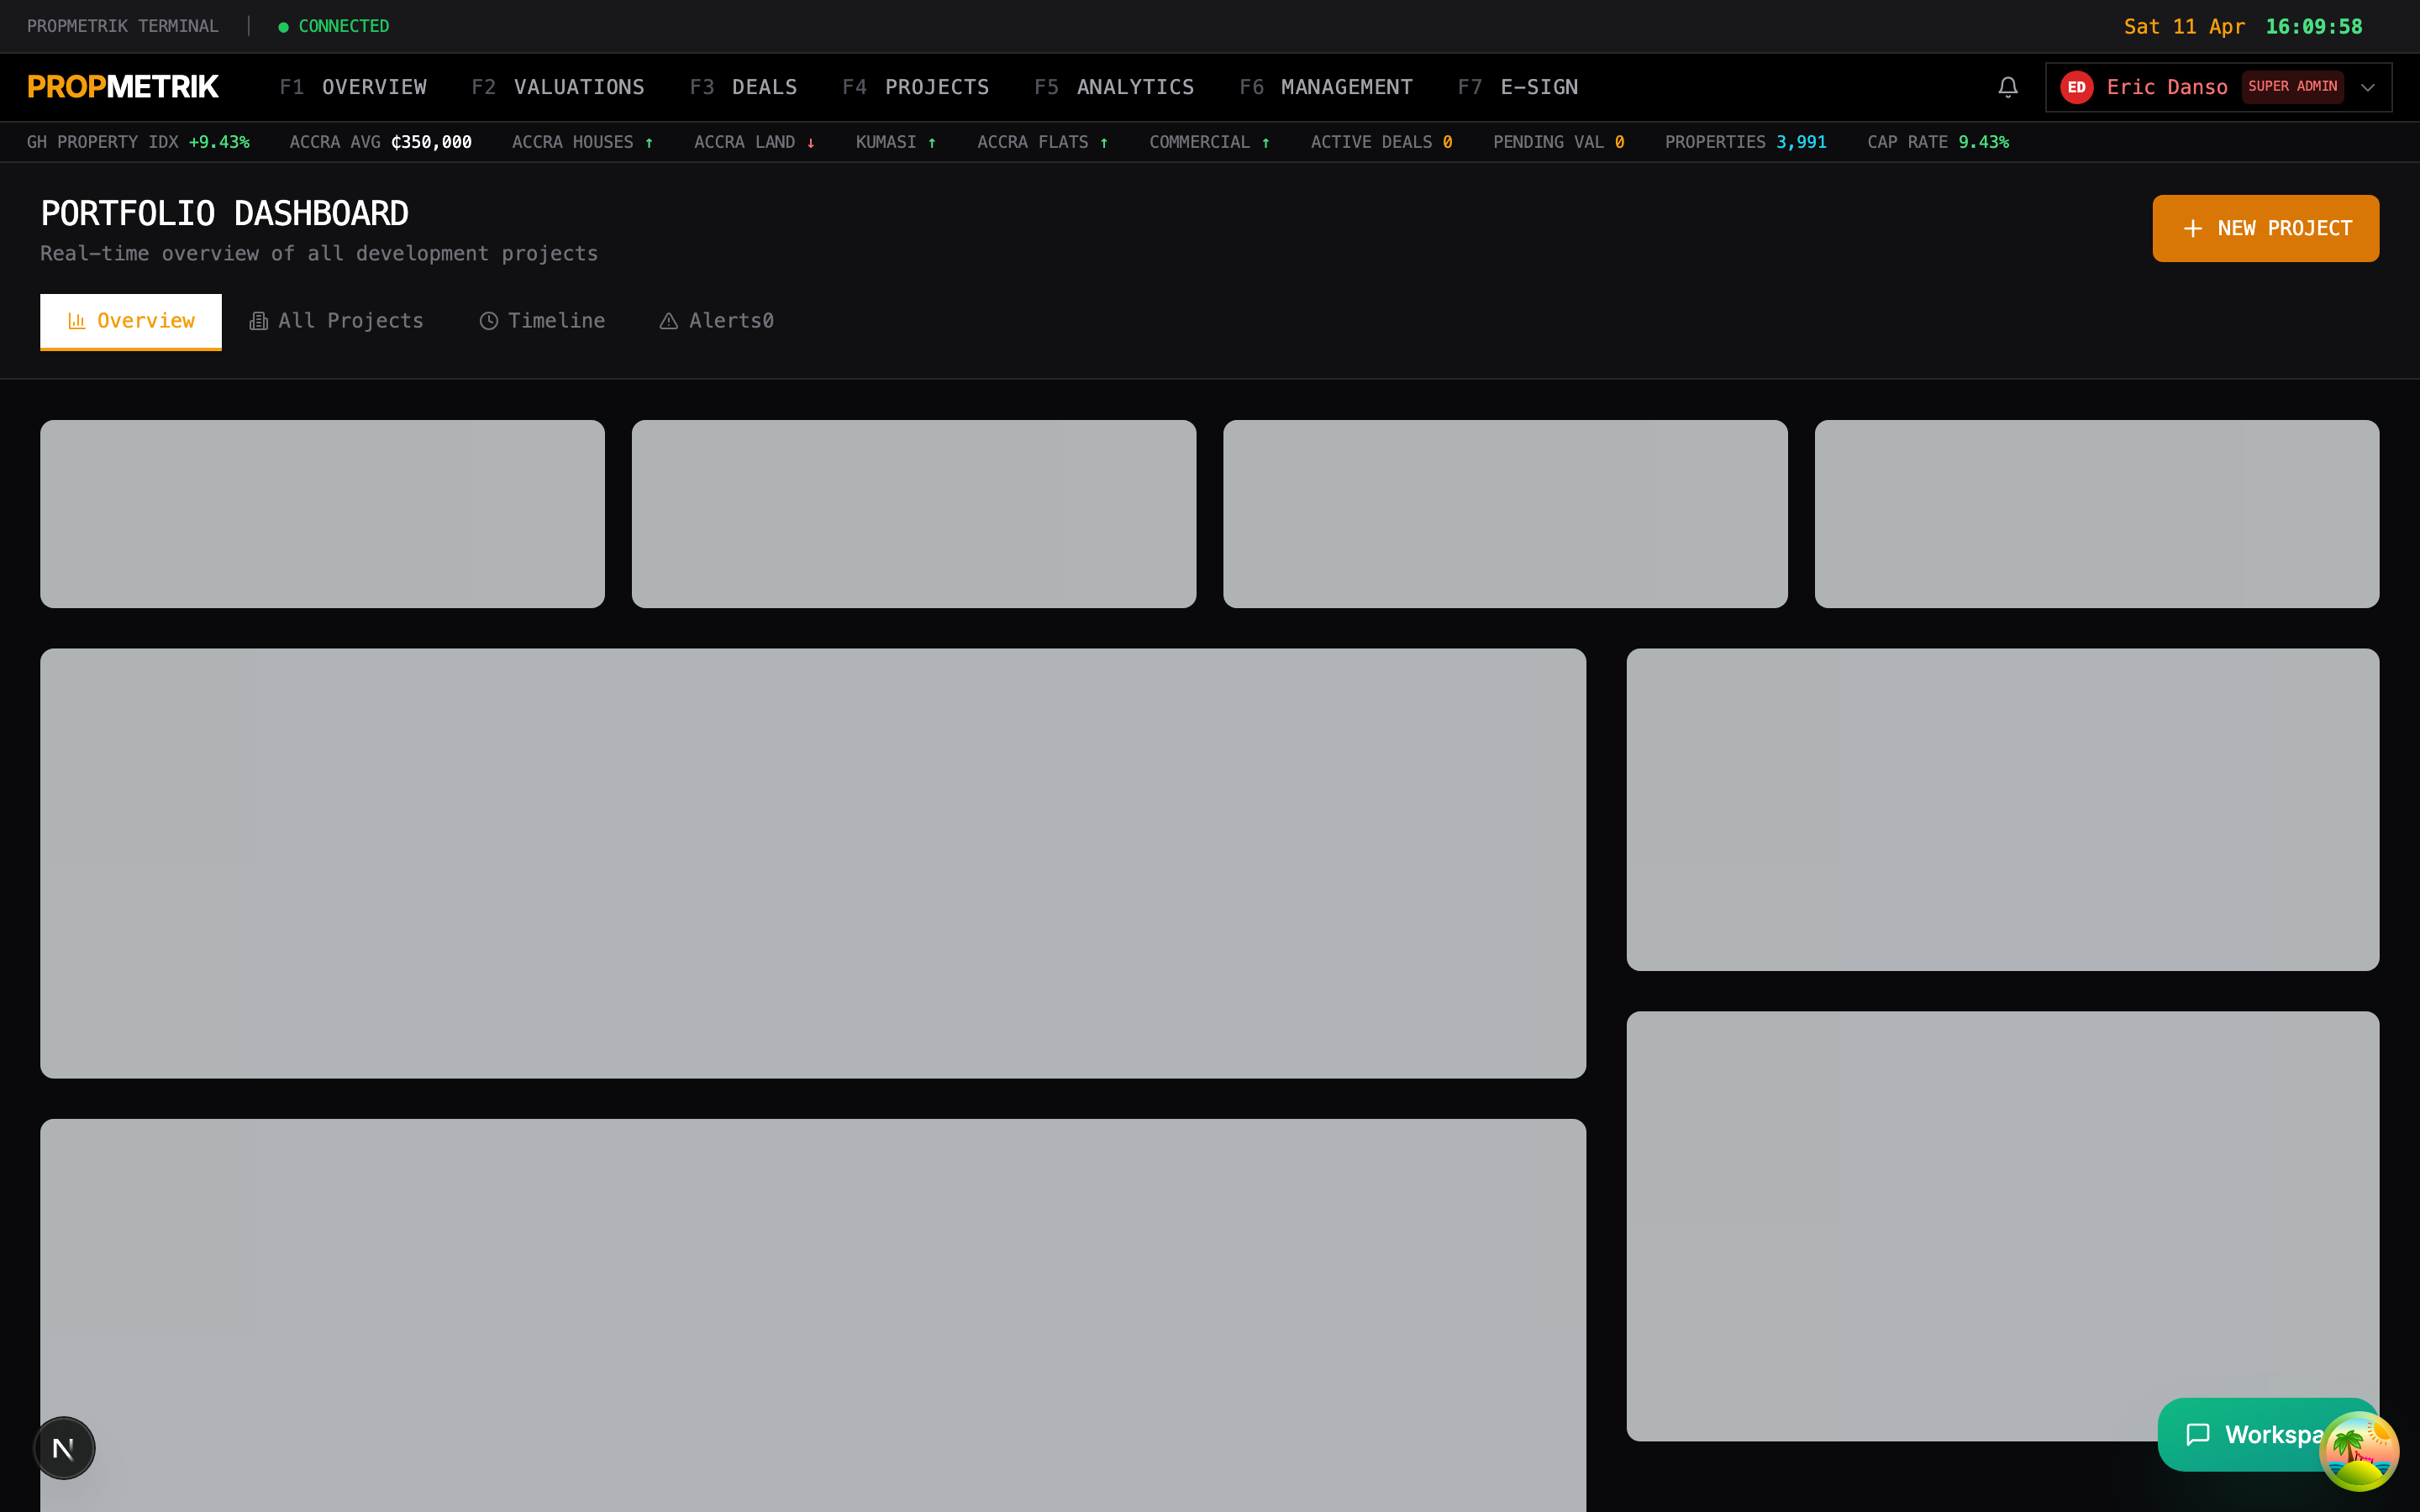Screen dimensions: 2420x1512
Task: Open the Timeline tab
Action: point(542,321)
